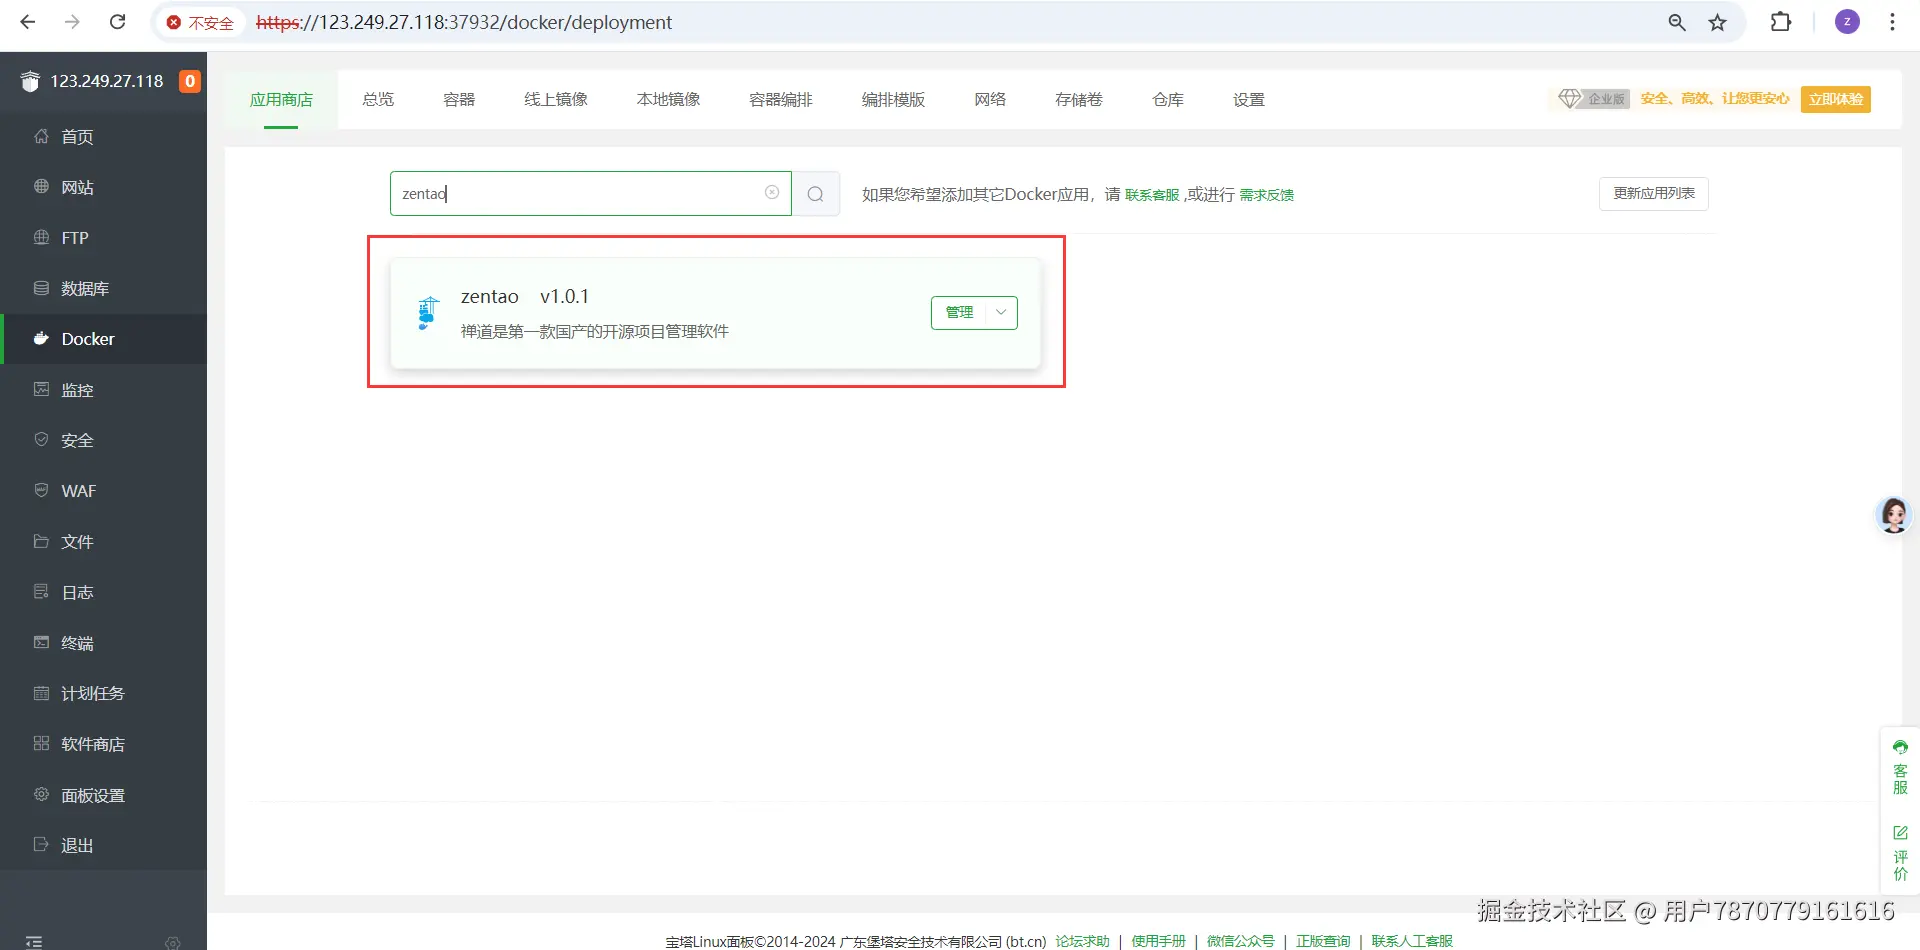Select Docker in sidebar
The width and height of the screenshot is (1920, 950).
point(104,339)
